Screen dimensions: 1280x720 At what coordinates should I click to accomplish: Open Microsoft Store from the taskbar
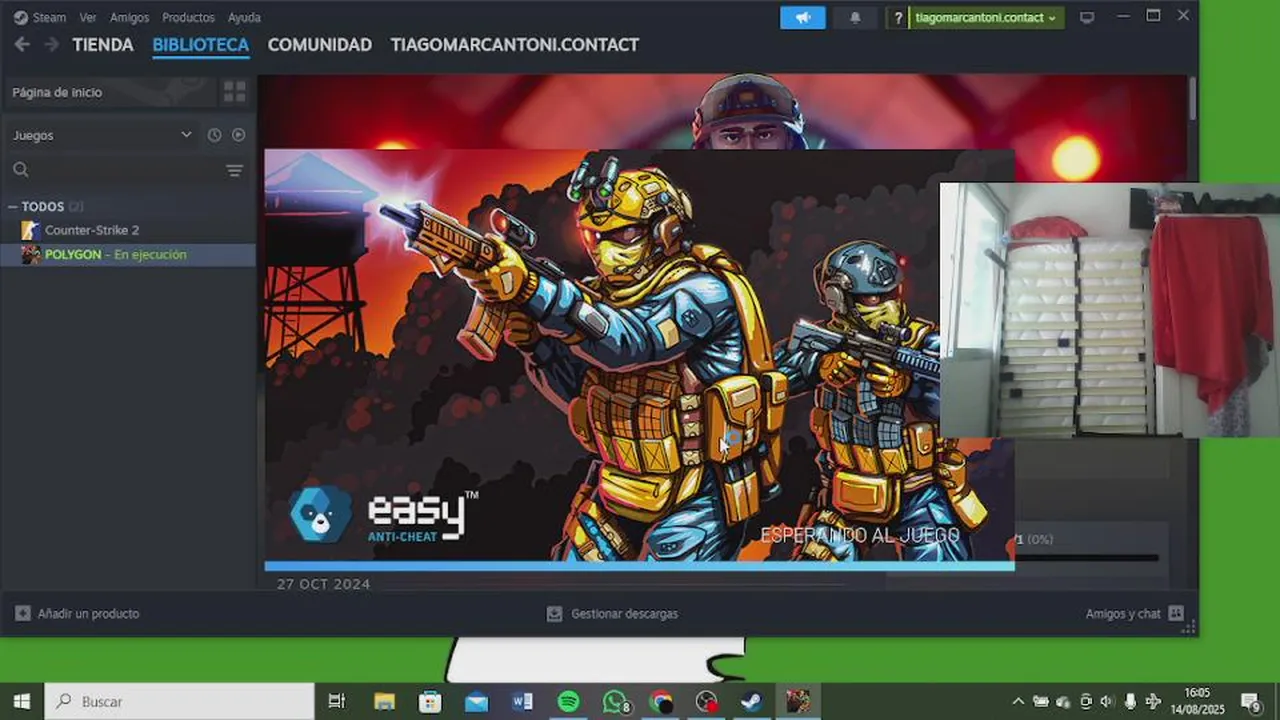tap(430, 701)
